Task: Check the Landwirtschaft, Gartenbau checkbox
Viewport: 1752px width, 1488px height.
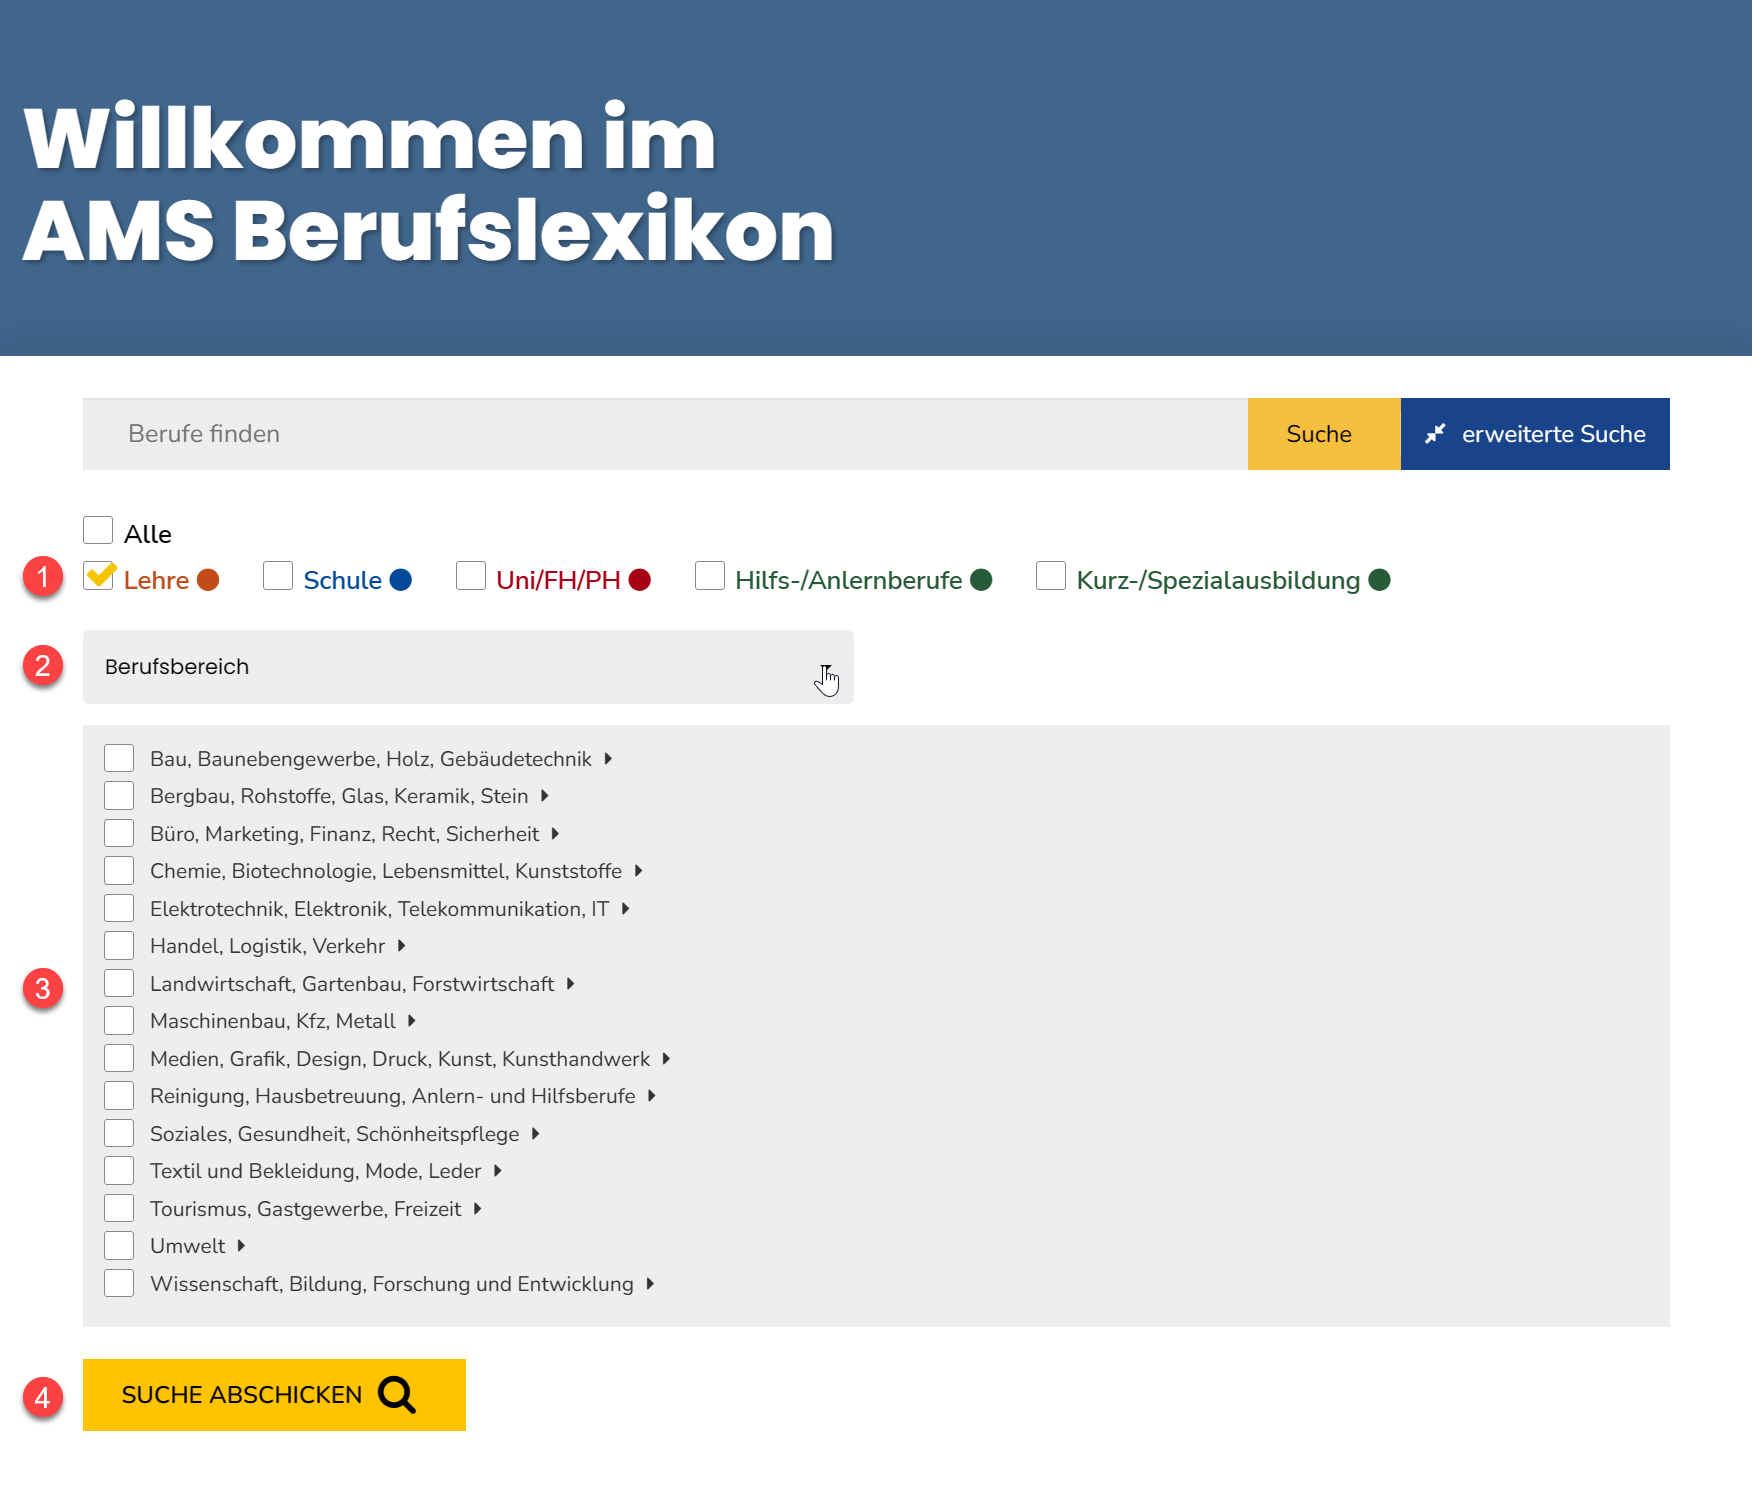Action: [119, 983]
